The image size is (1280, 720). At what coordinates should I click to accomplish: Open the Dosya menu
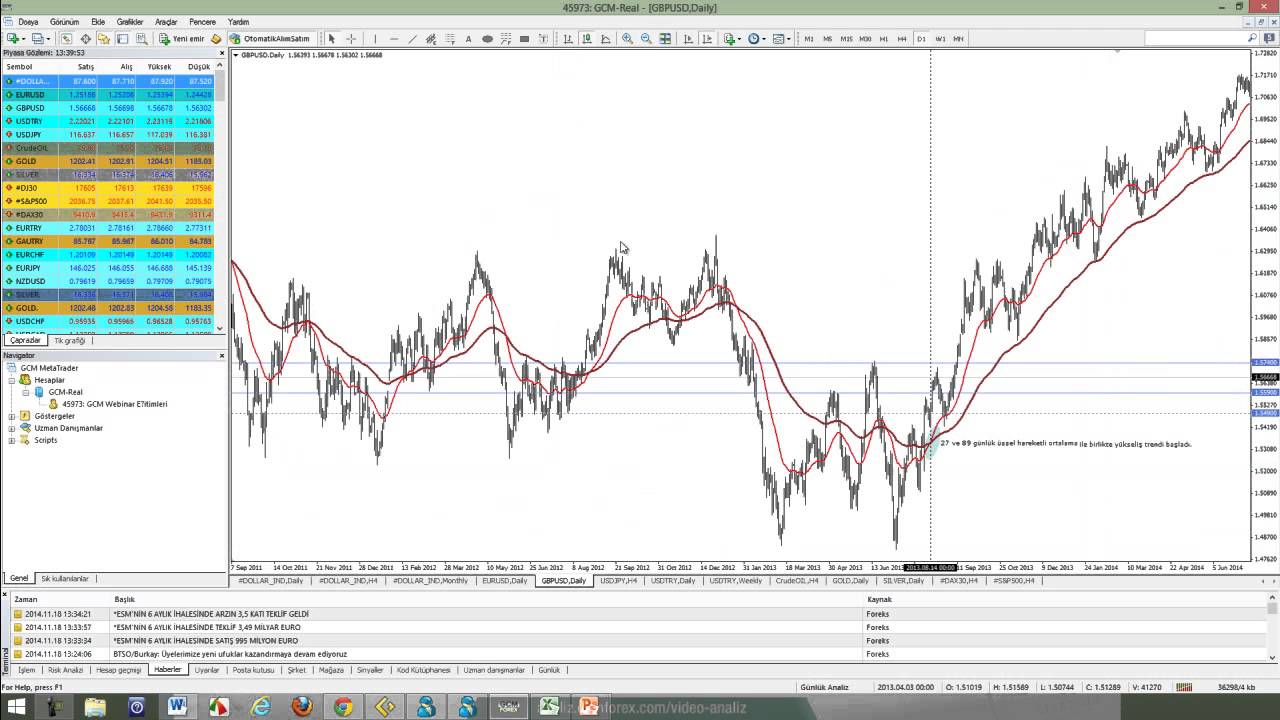click(28, 21)
